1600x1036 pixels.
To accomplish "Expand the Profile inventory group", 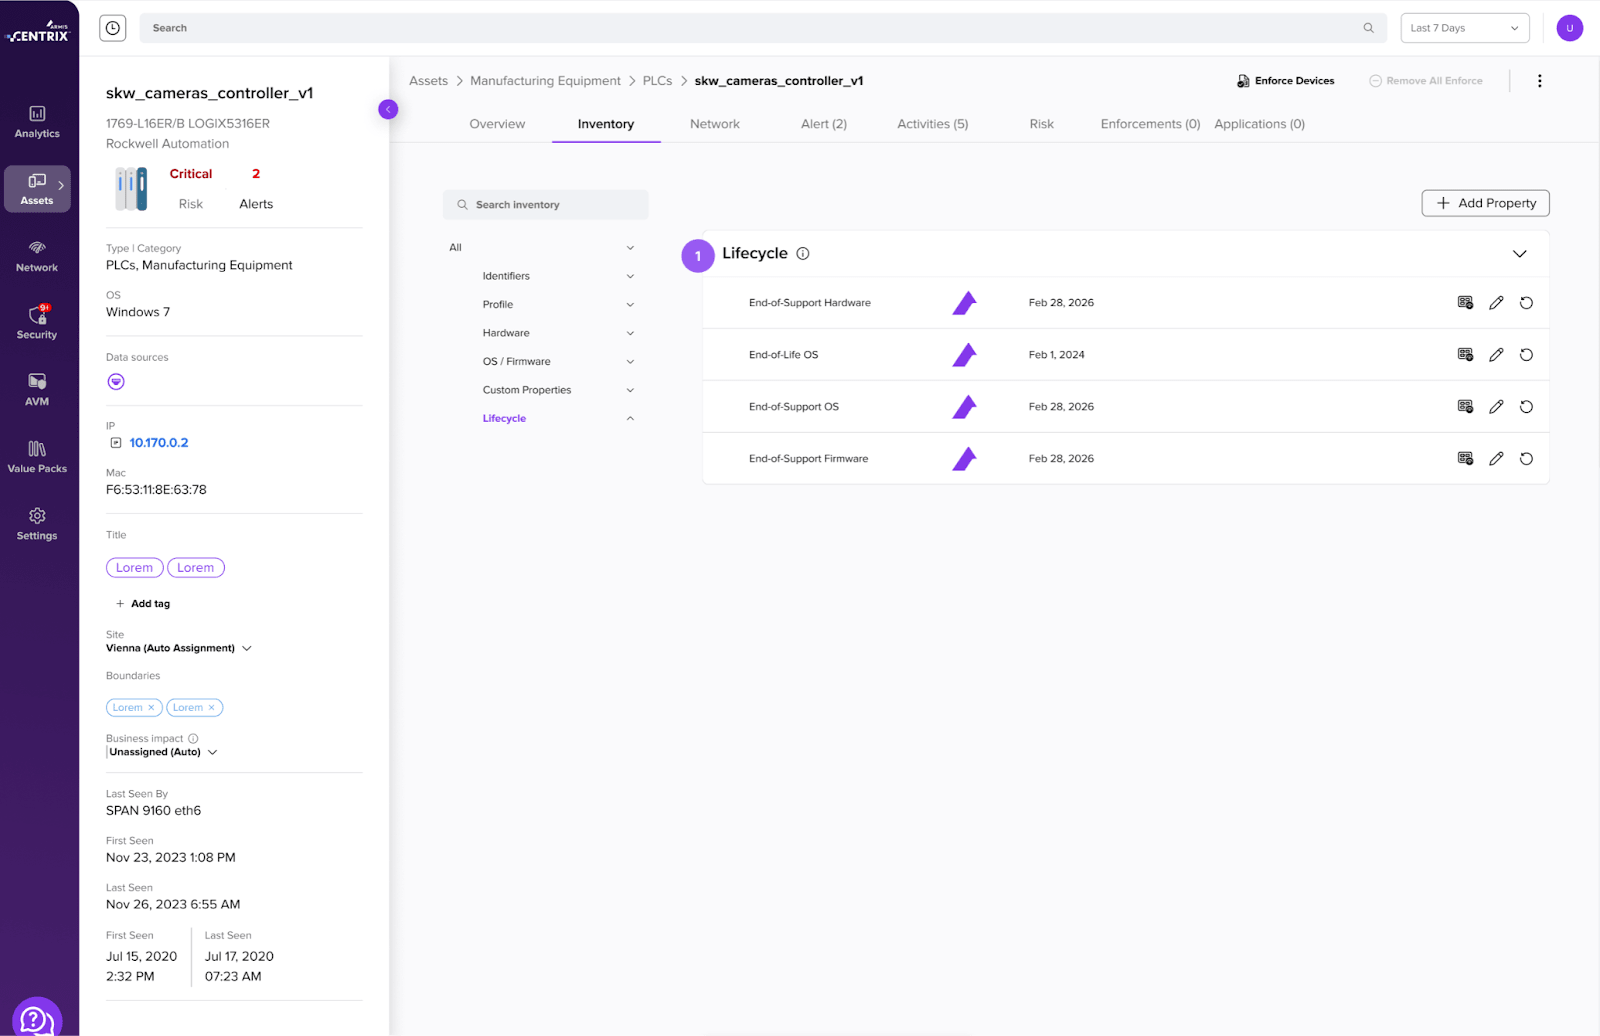I will pos(630,305).
